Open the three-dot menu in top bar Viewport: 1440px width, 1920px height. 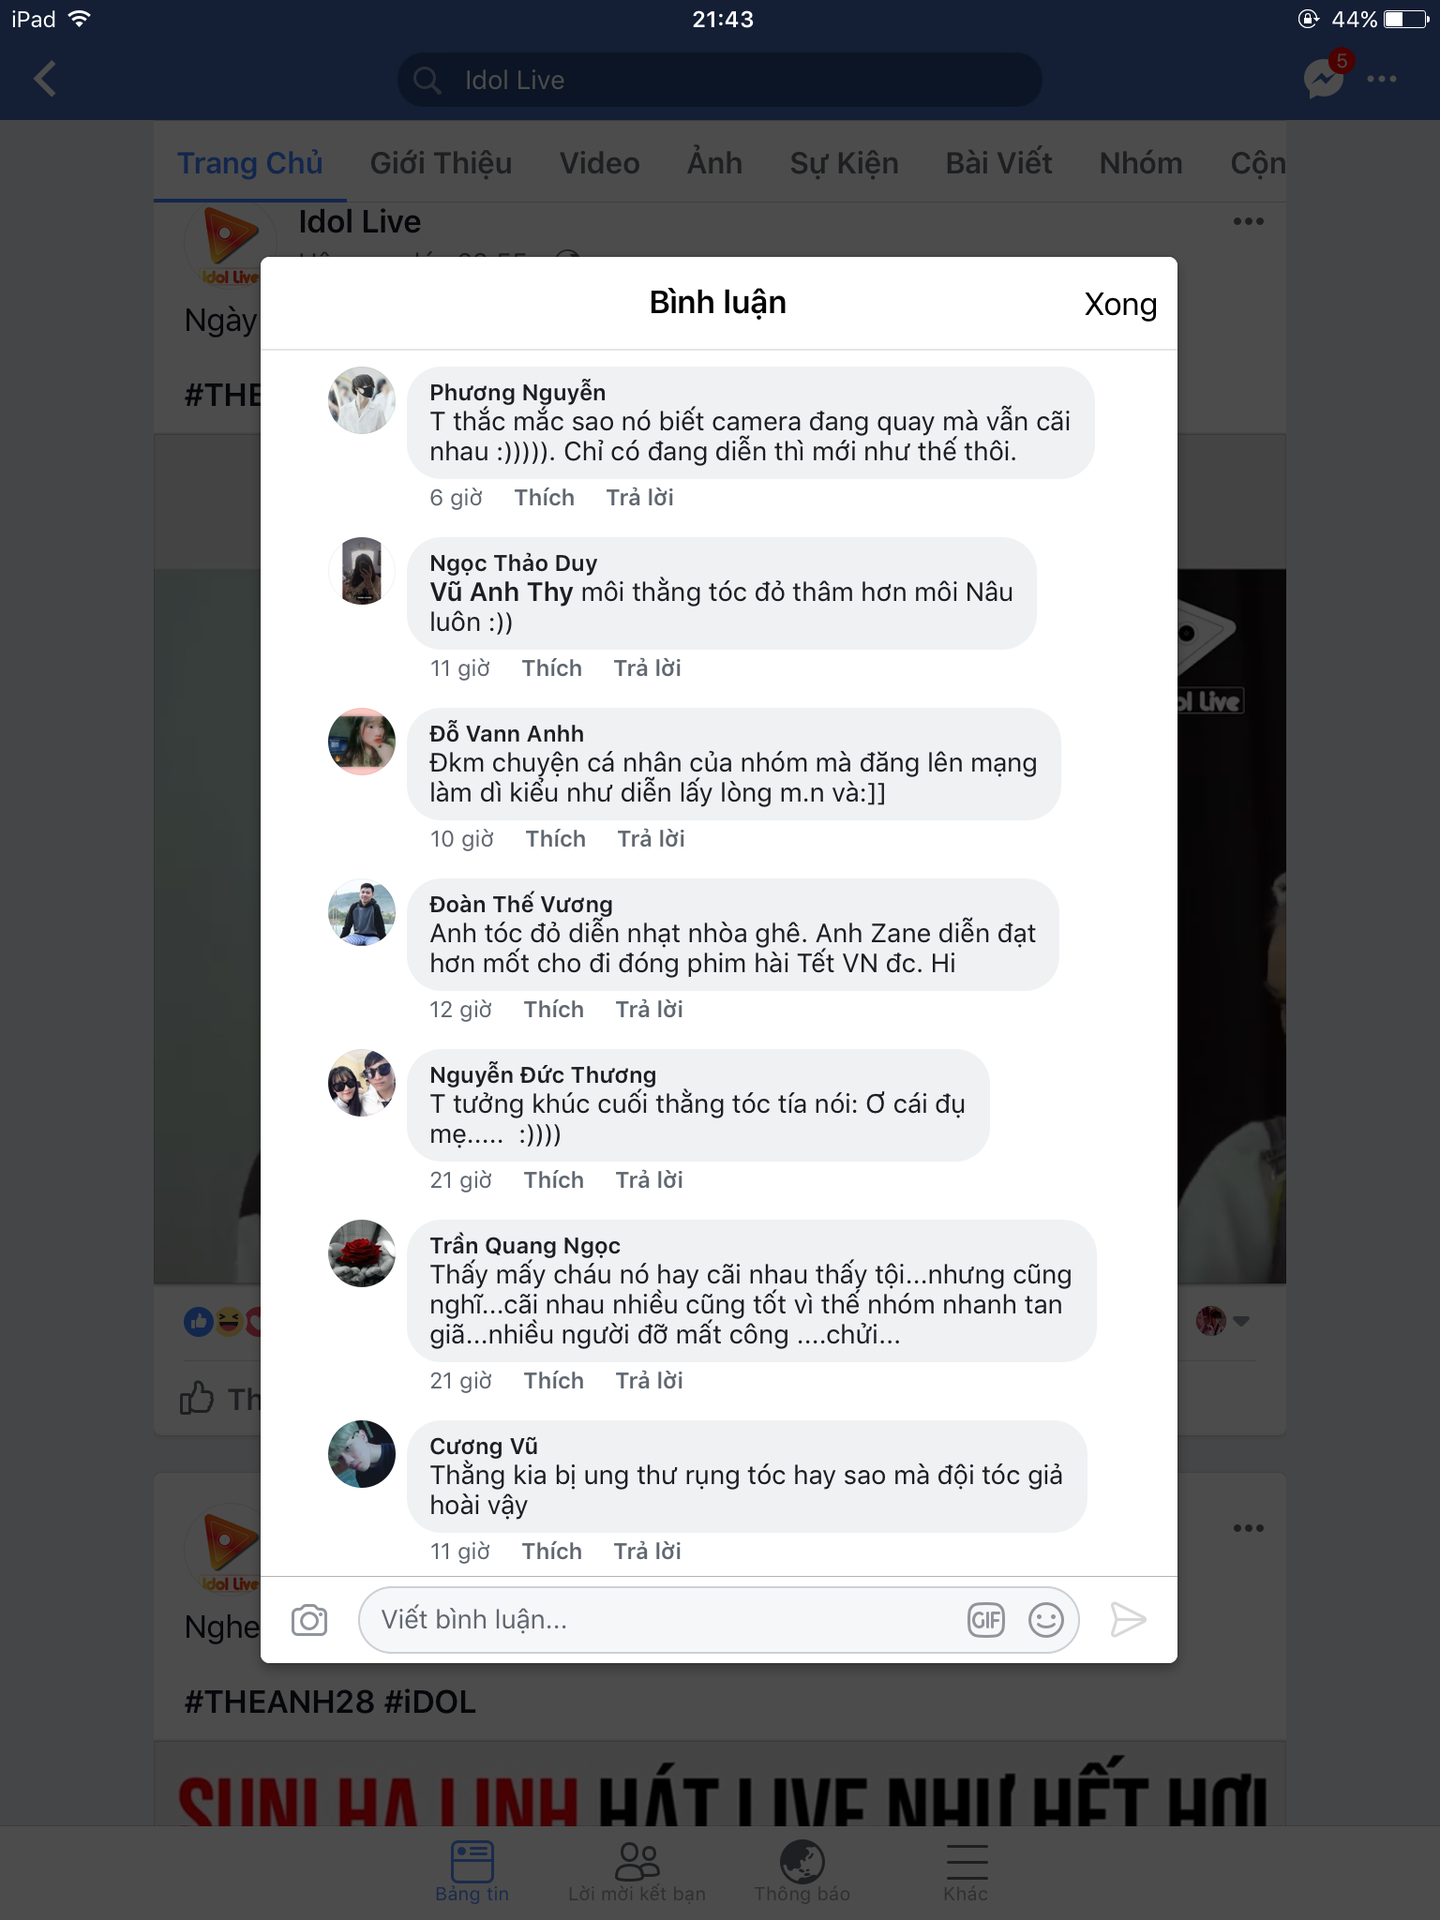[x=1382, y=79]
